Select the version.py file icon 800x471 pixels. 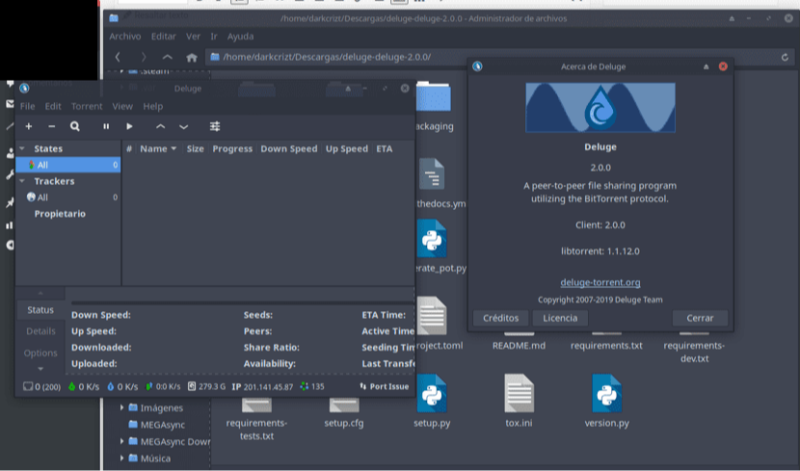[x=607, y=393]
